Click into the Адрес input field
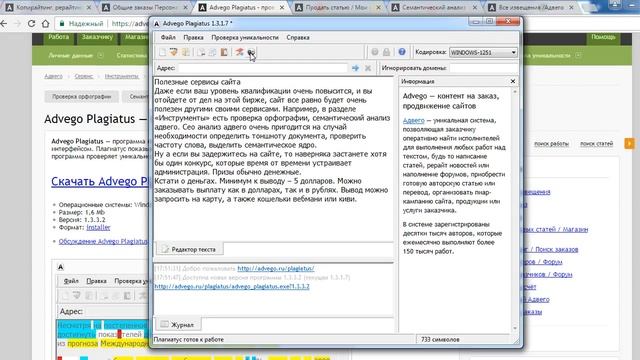The height and width of the screenshot is (360, 640). click(263, 68)
